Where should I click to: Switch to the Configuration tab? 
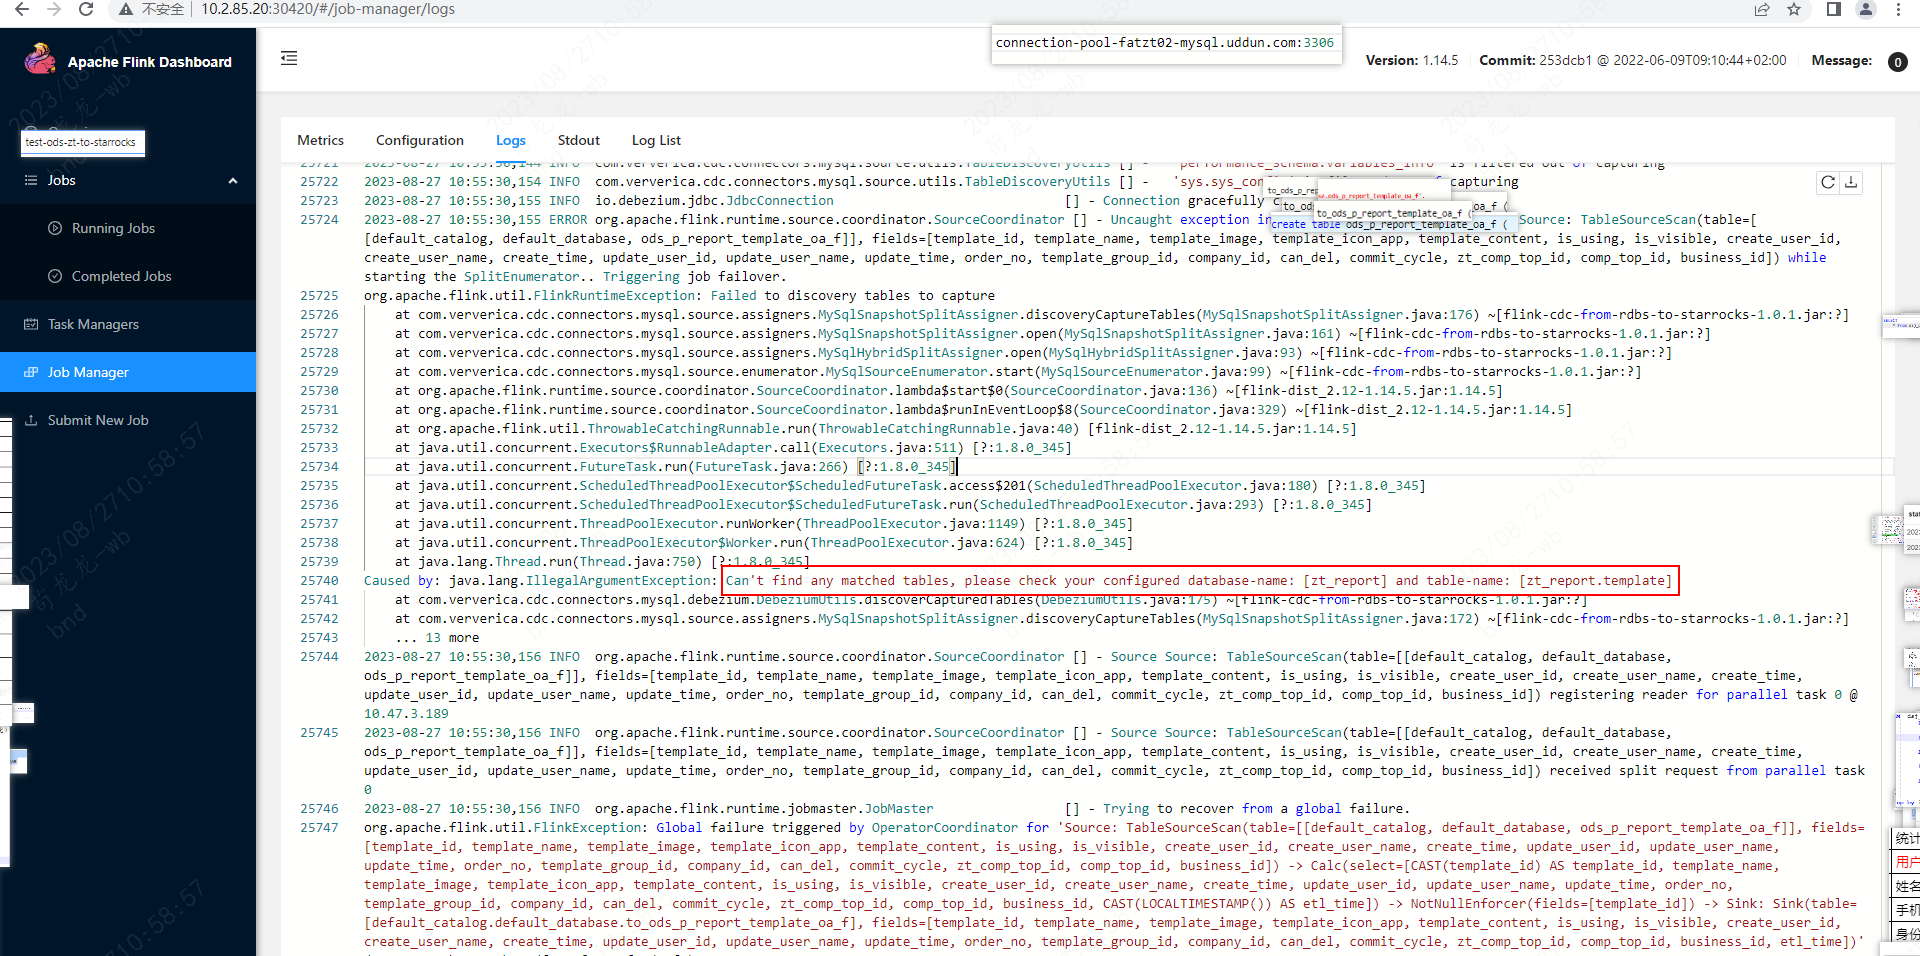pos(420,140)
